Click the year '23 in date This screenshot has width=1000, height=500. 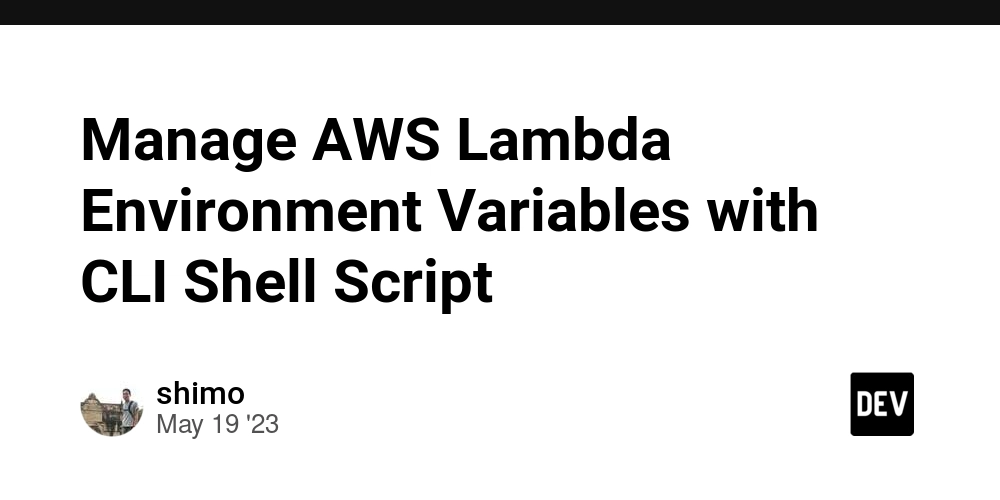point(263,424)
